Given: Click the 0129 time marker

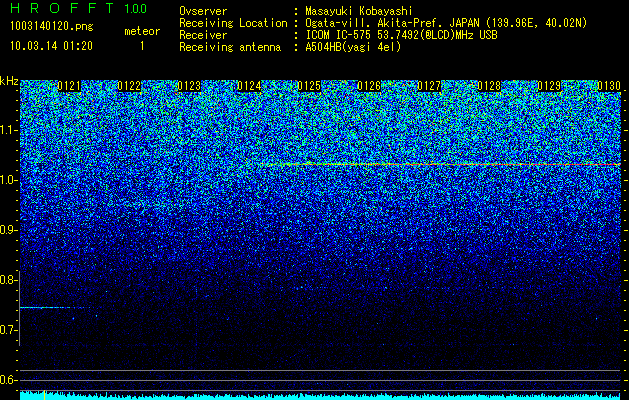Looking at the screenshot, I should click(x=549, y=86).
